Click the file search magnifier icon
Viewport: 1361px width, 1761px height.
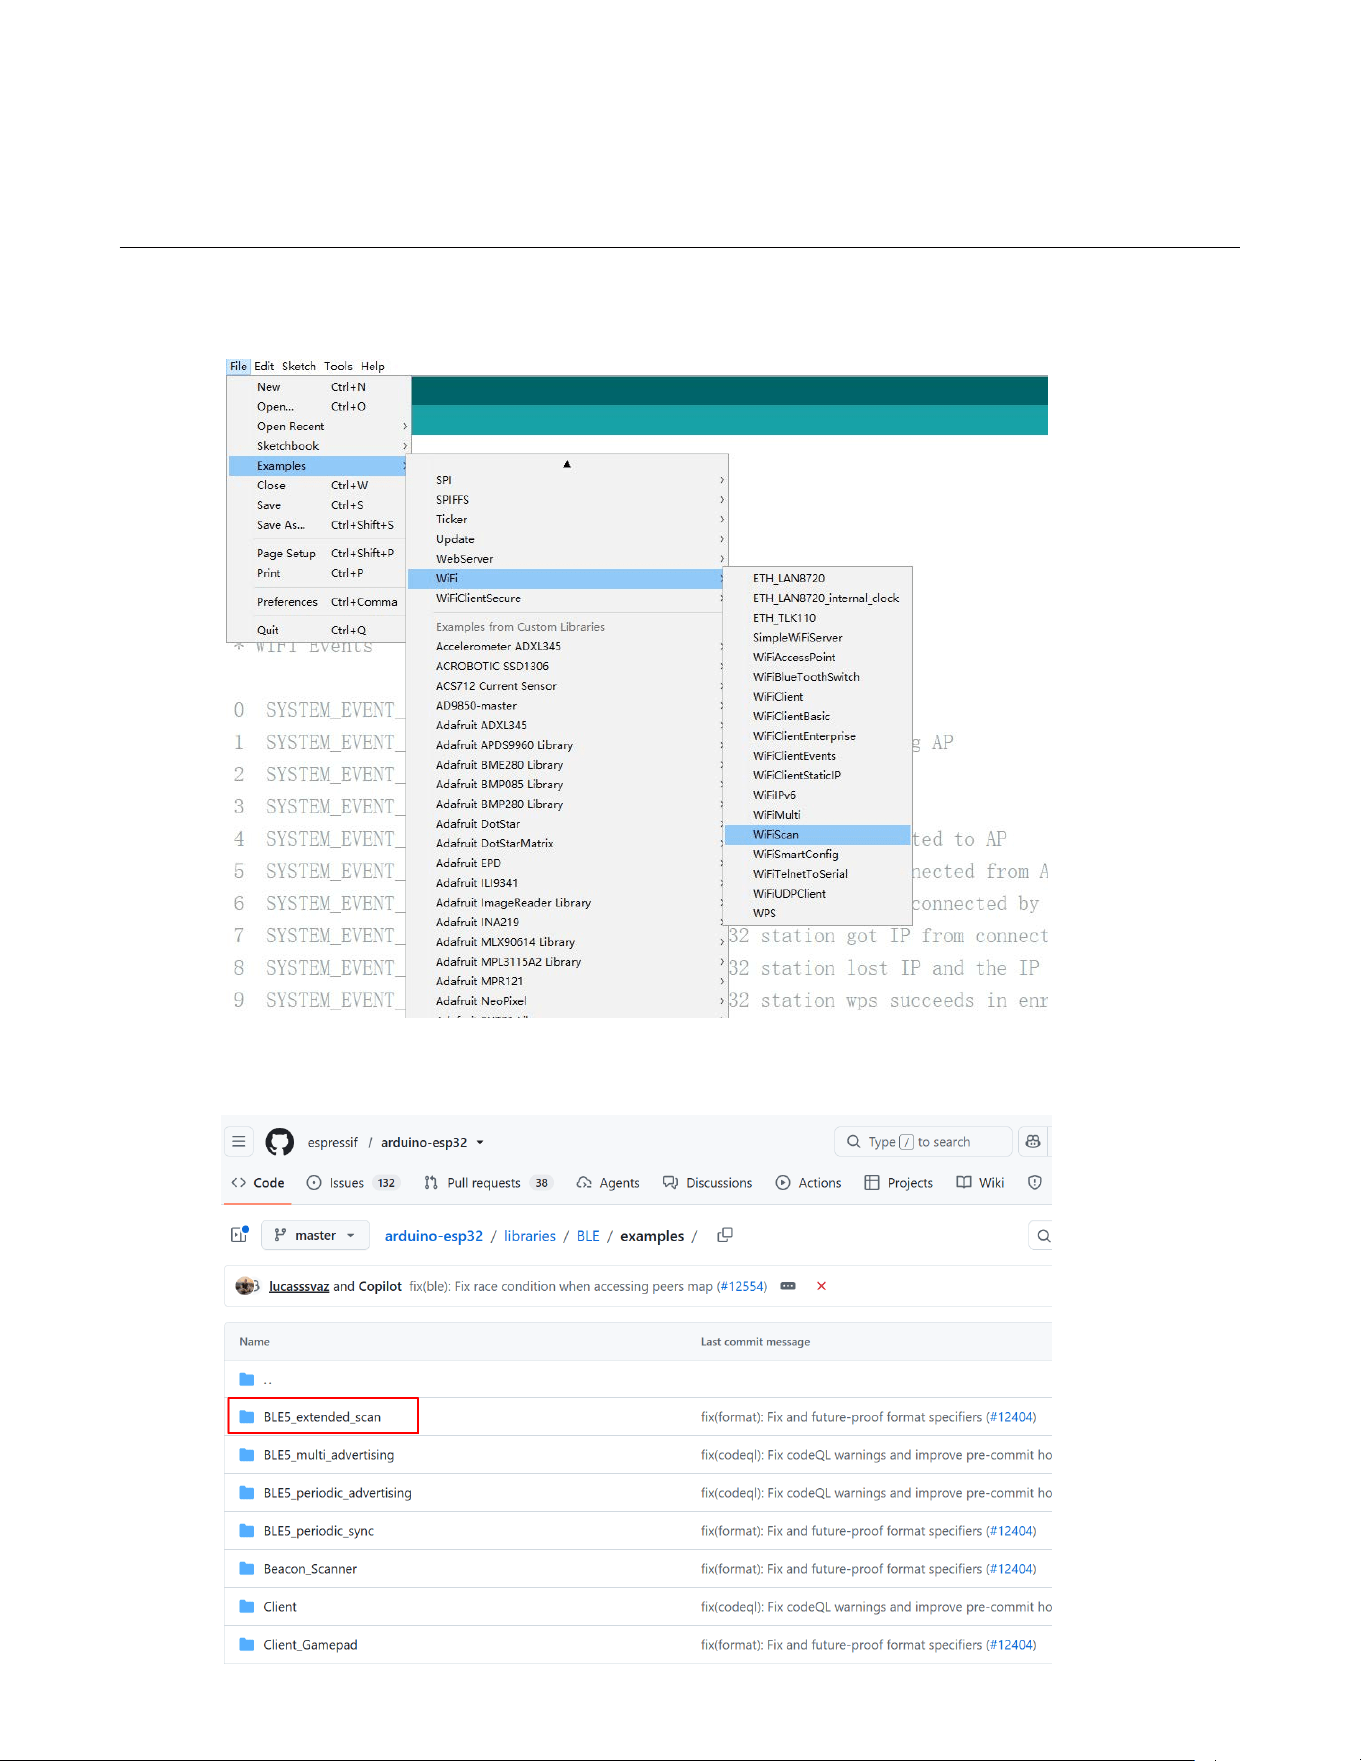pos(1043,1236)
